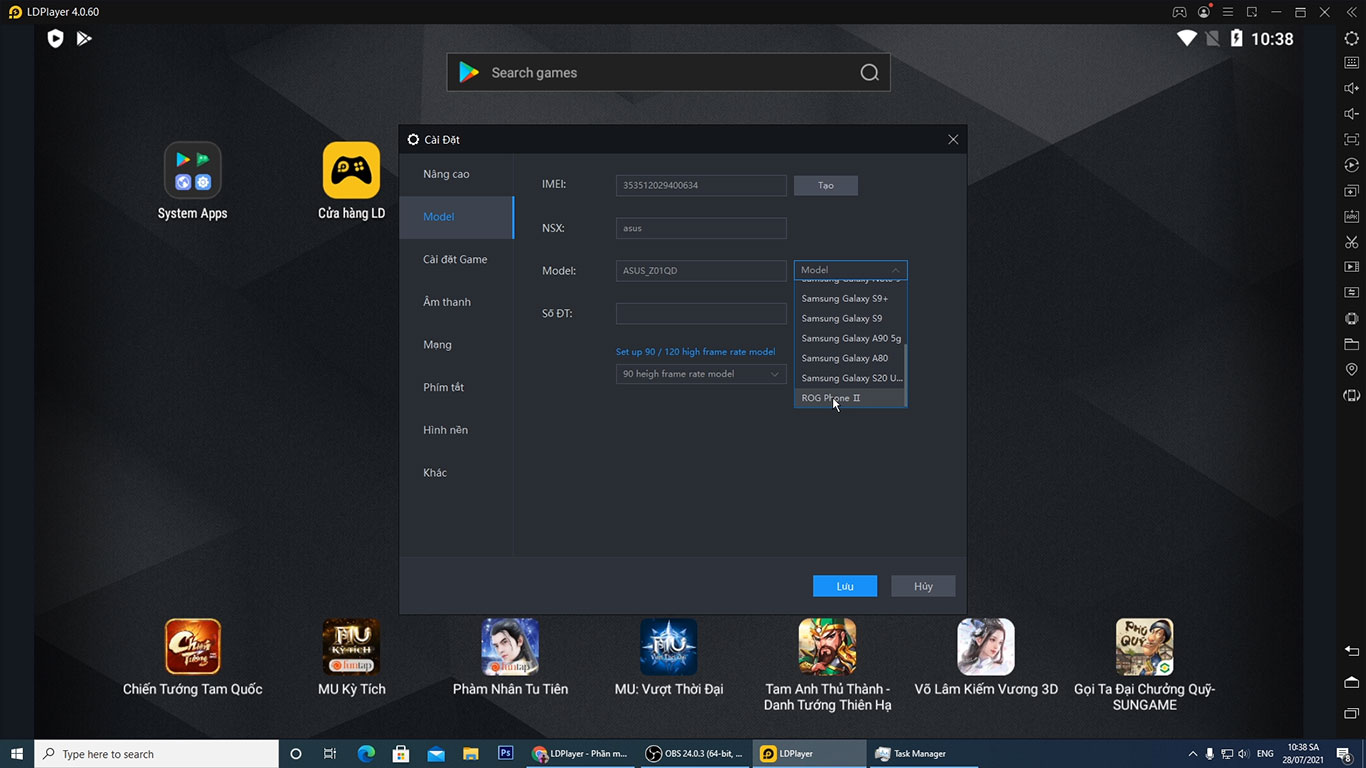Open the shared folder icon in sidebar
This screenshot has height=768, width=1366.
click(1351, 344)
